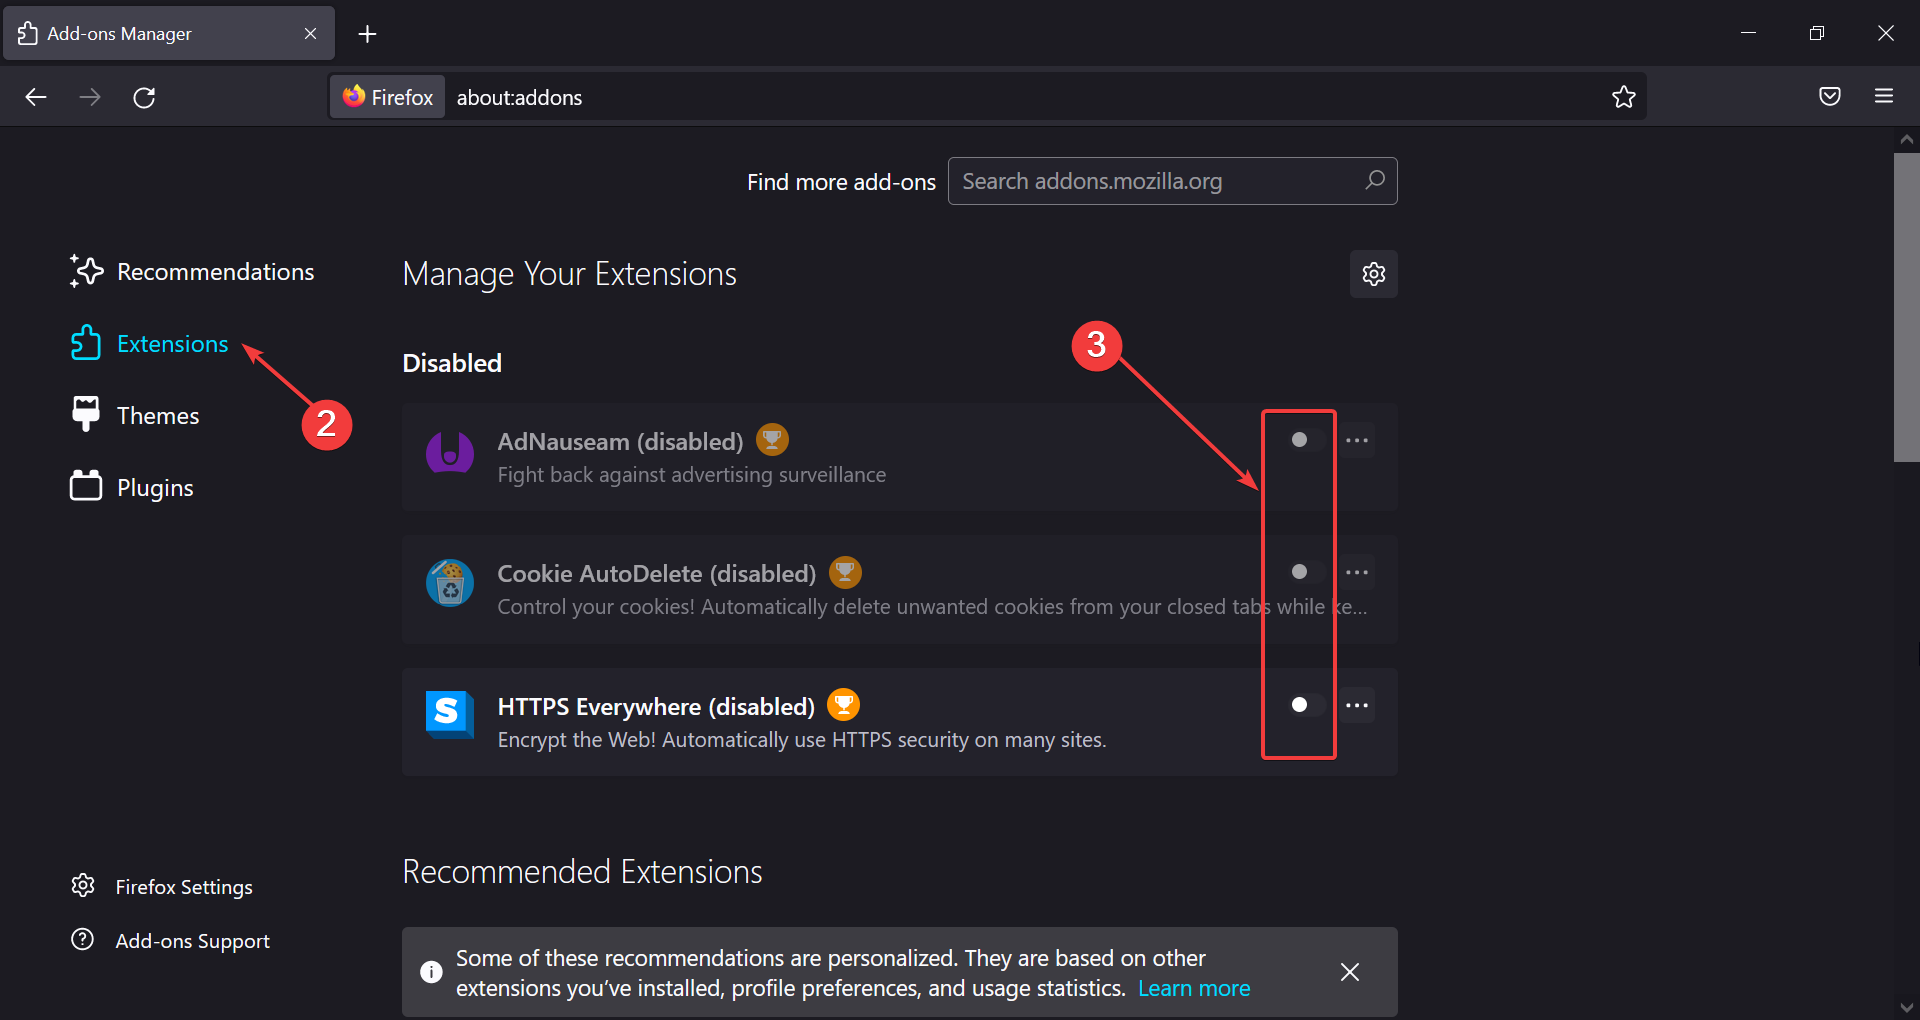Enable the Cookie AutoDelete toggle
1920x1020 pixels.
point(1306,572)
